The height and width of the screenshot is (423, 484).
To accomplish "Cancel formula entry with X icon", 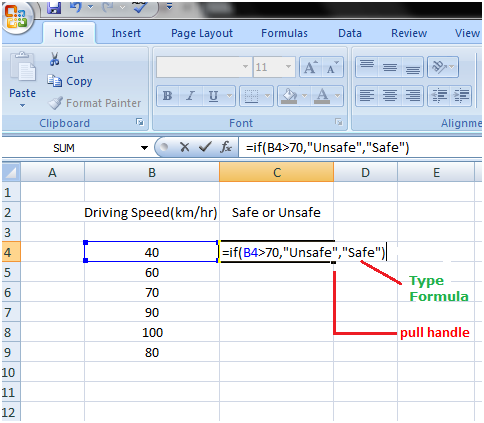I will (x=184, y=147).
